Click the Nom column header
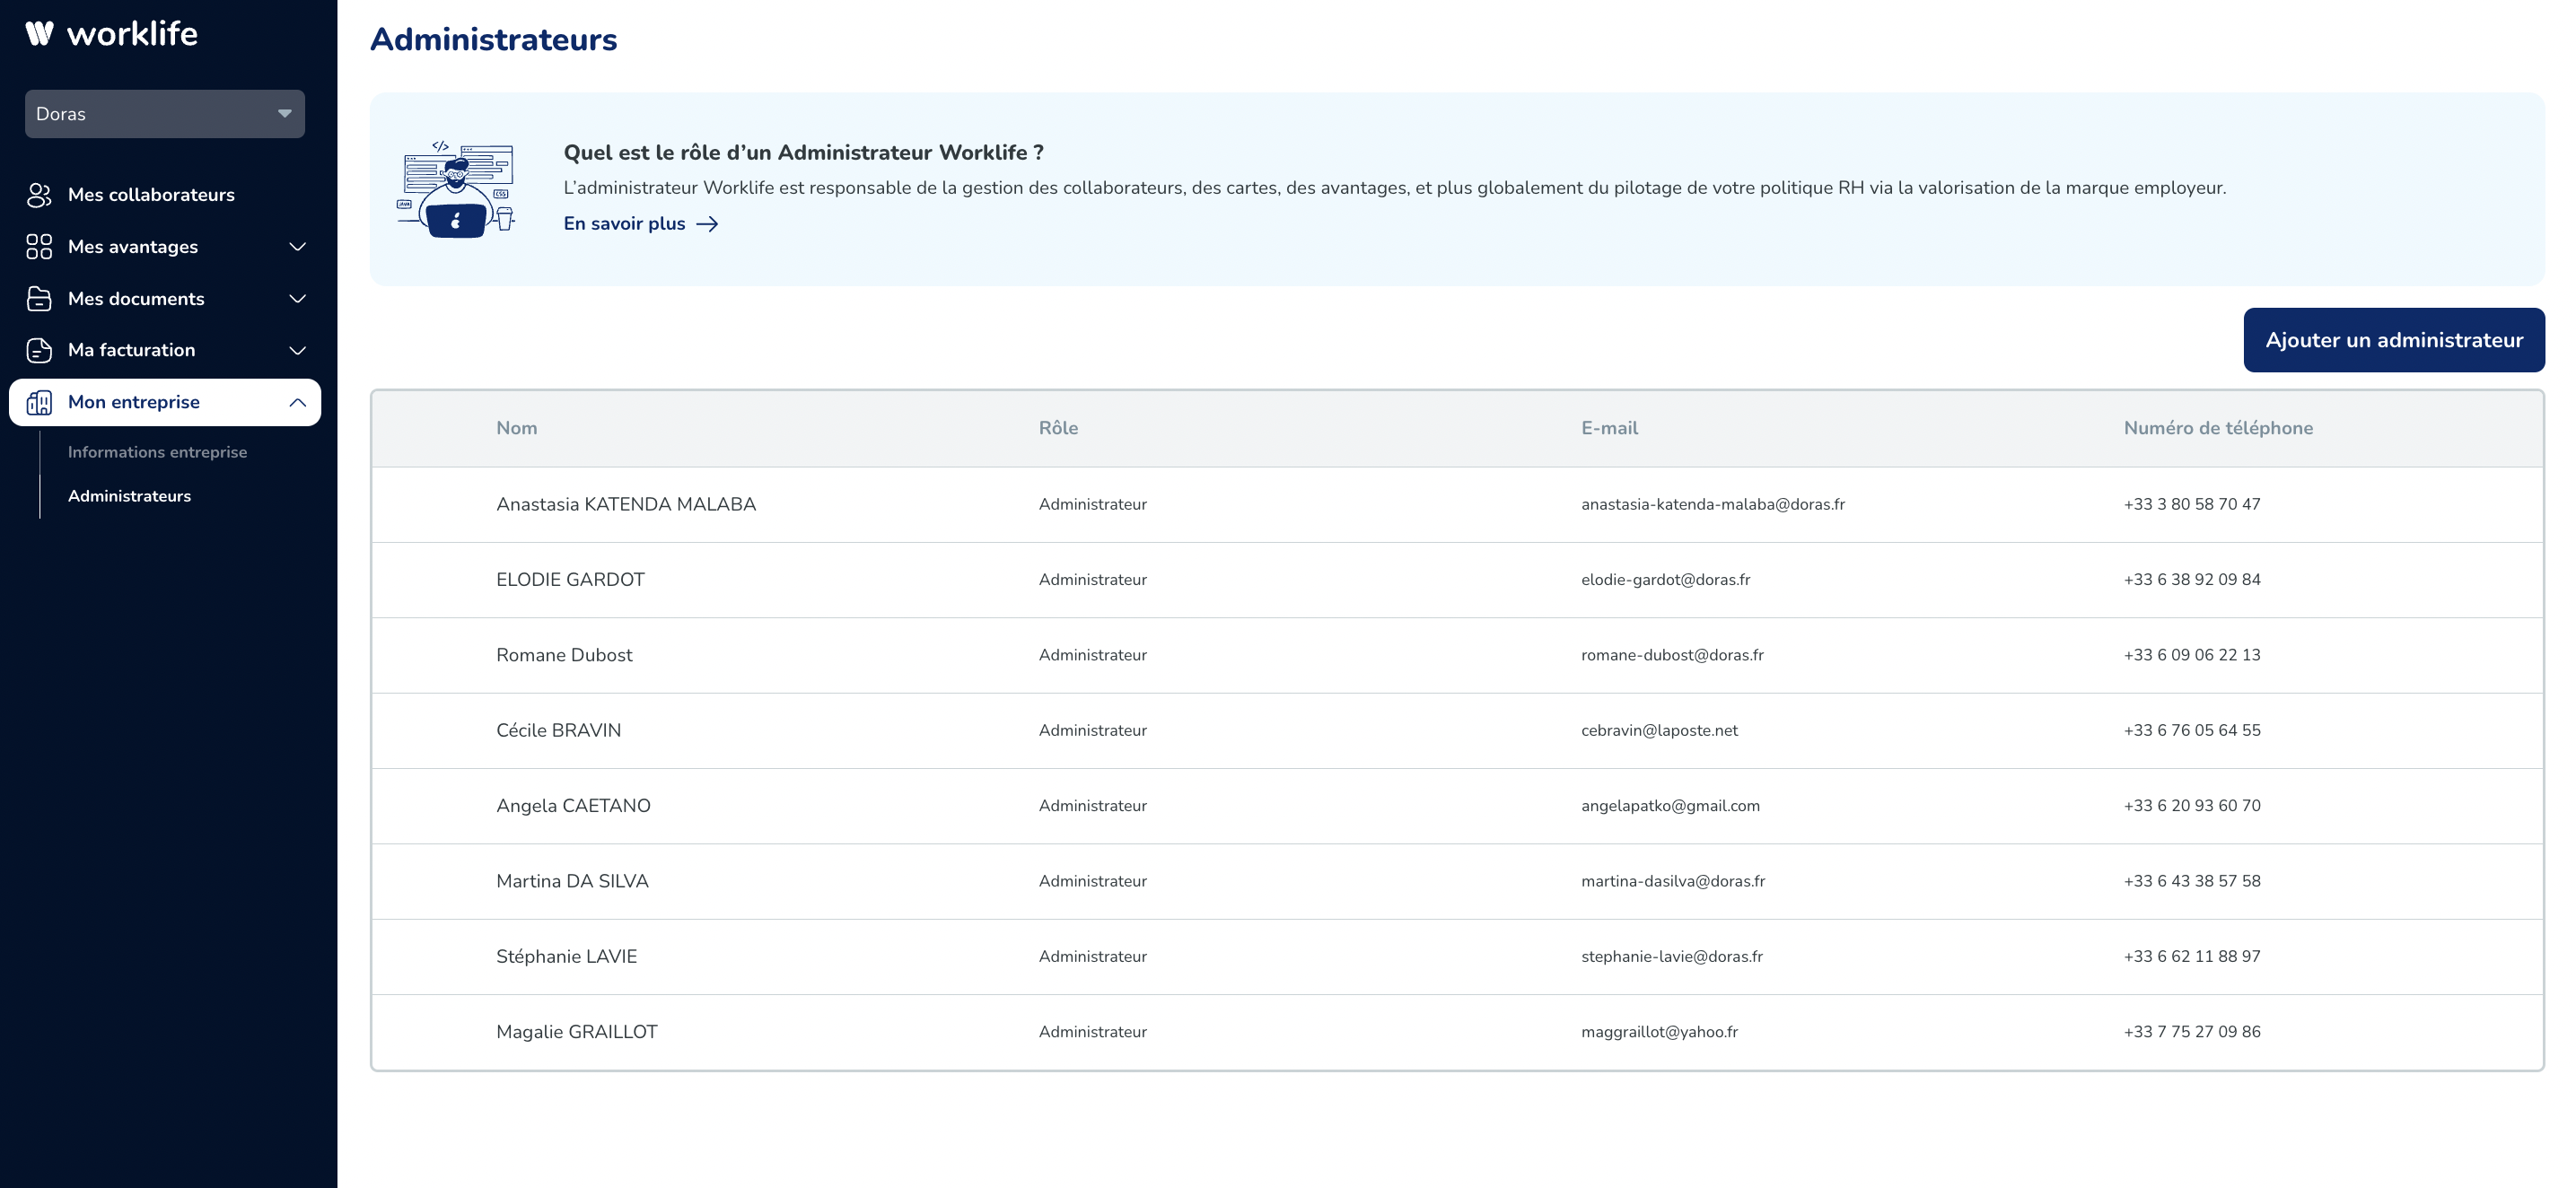The width and height of the screenshot is (2576, 1188). (x=517, y=428)
